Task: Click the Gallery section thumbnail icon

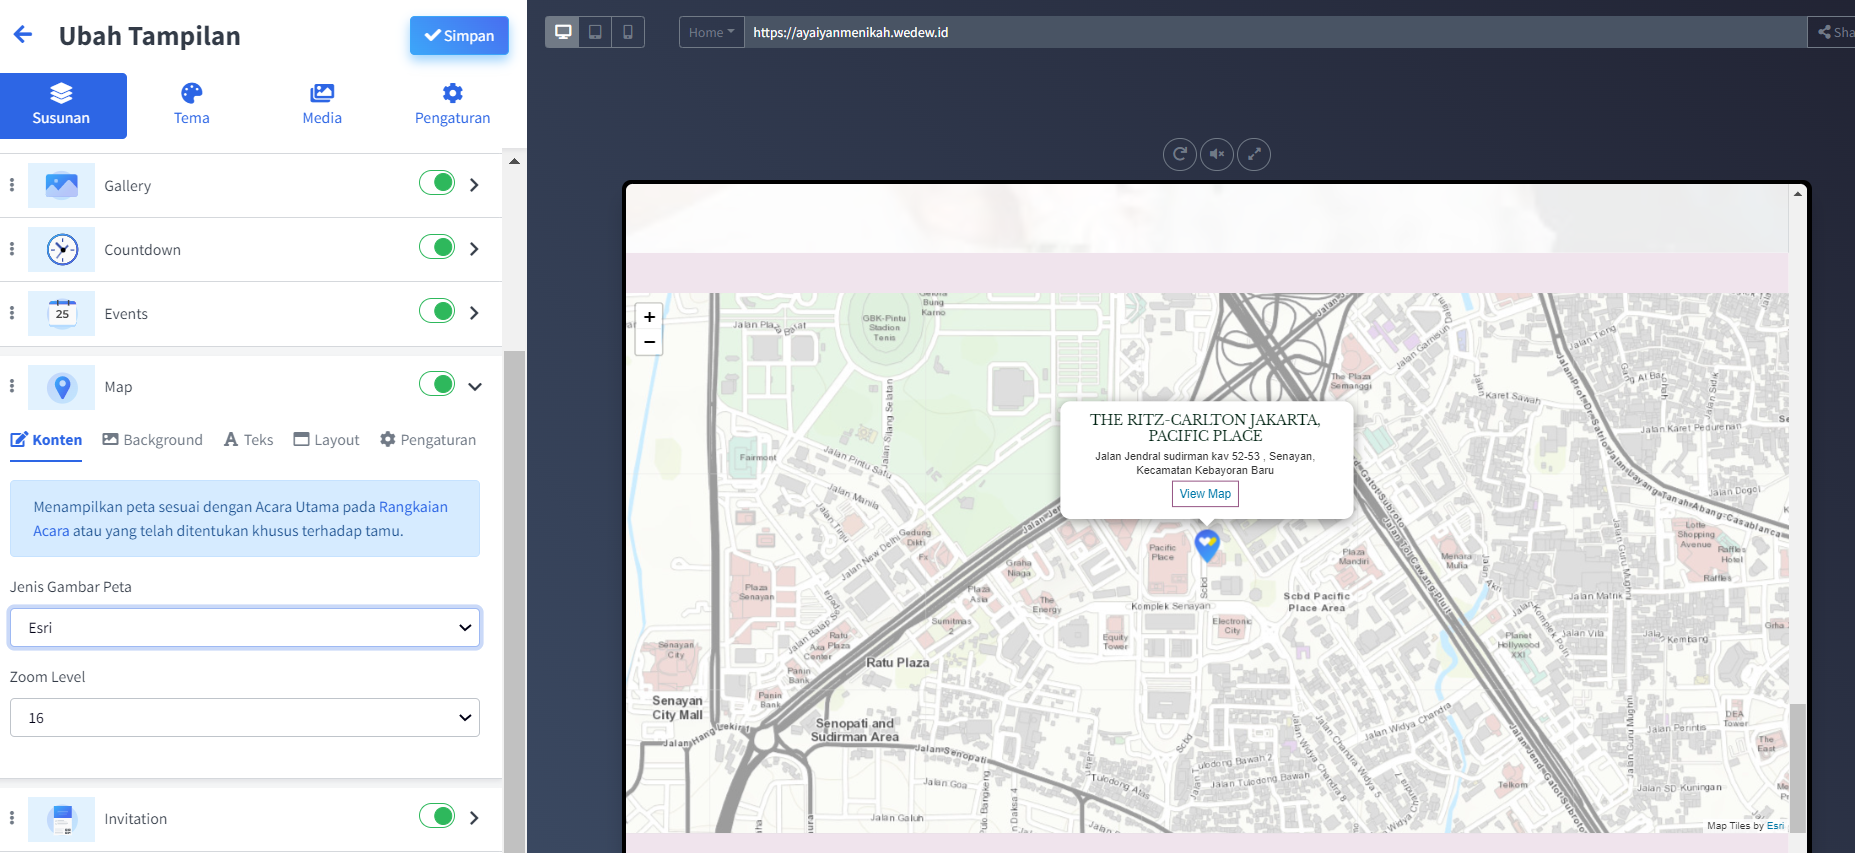Action: point(62,186)
